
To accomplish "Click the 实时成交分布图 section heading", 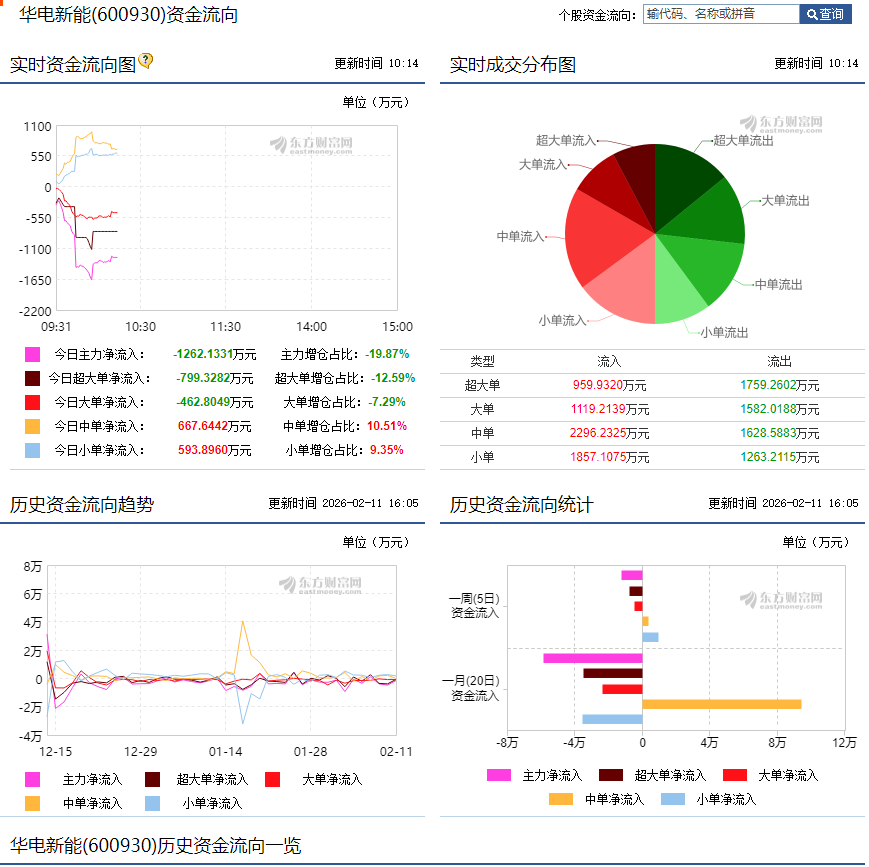I will tap(513, 65).
